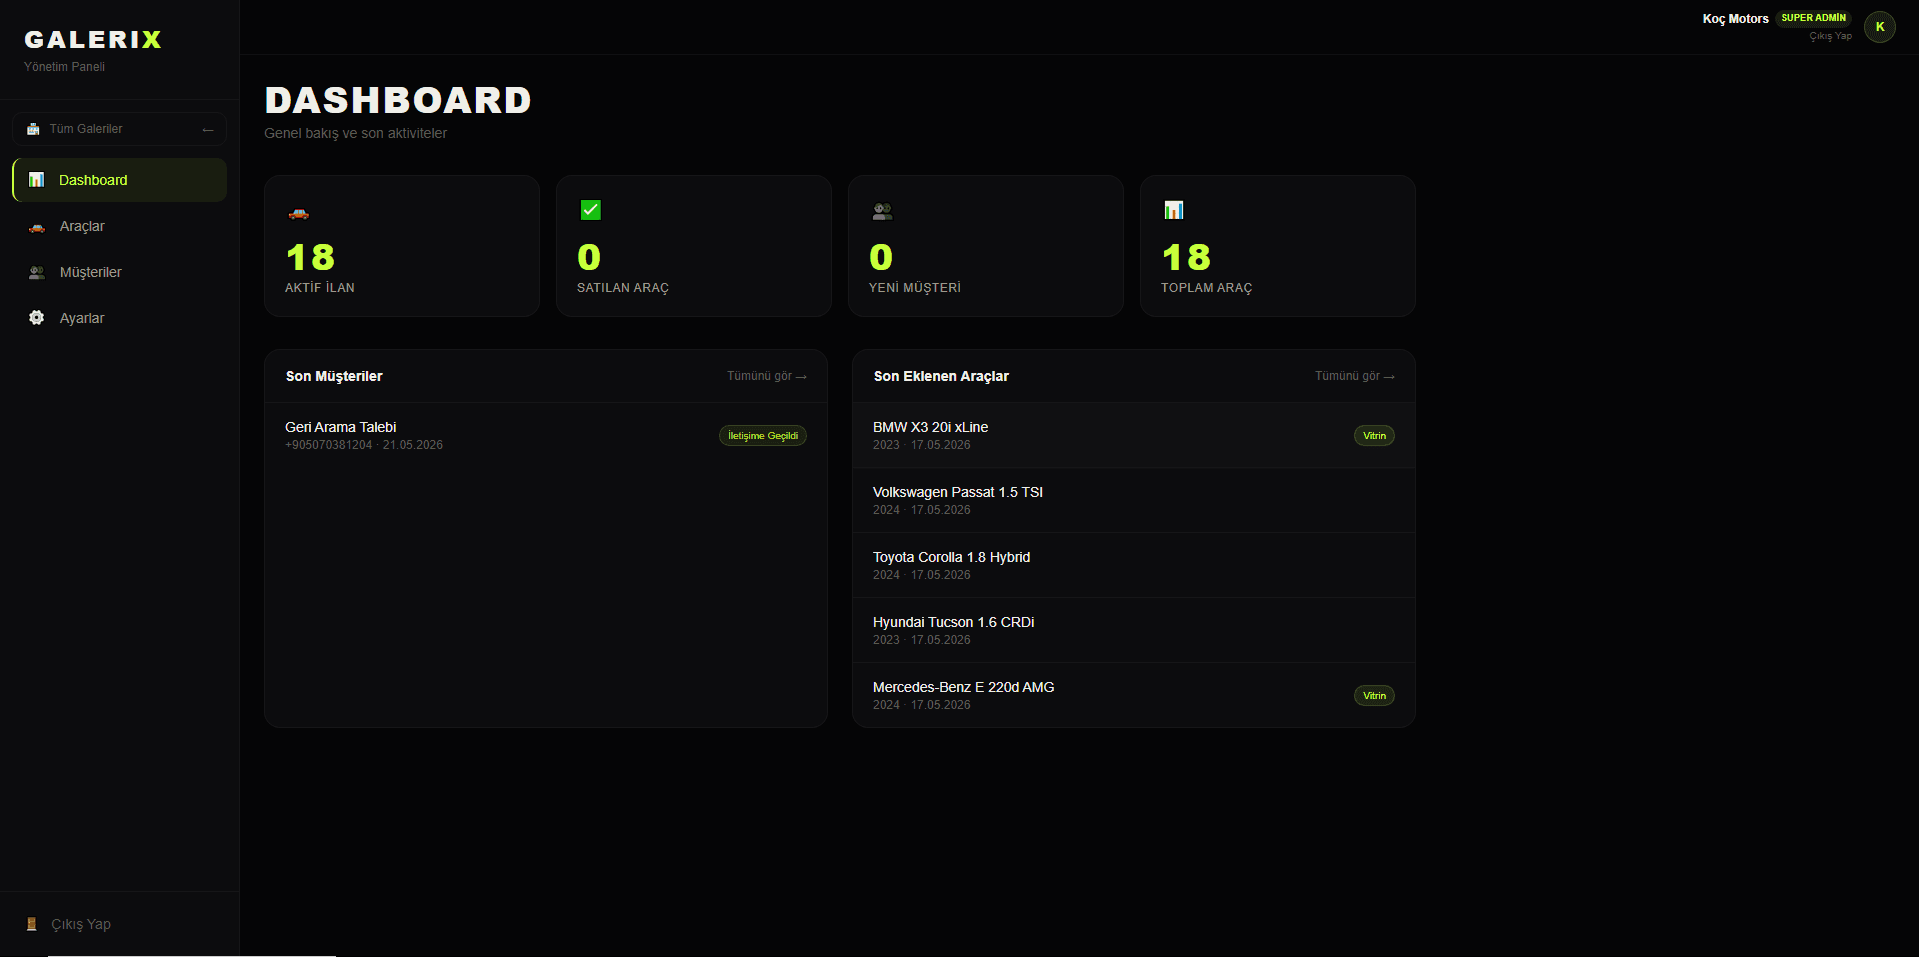Click the car icon next to Araçlar
The height and width of the screenshot is (957, 1919).
[37, 227]
